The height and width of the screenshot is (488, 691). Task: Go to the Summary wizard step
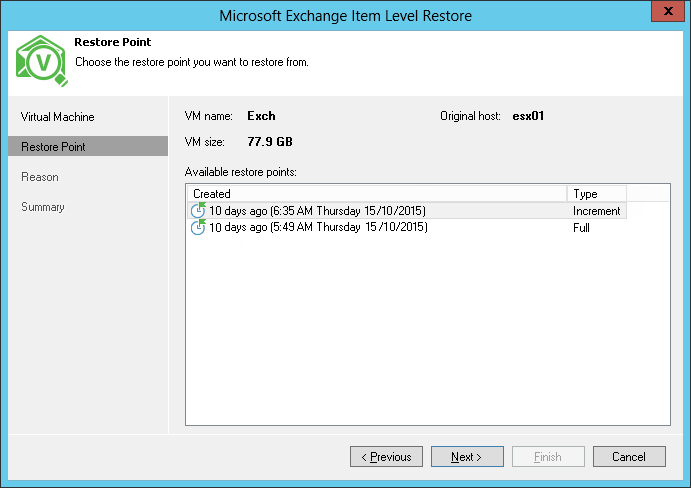pos(43,207)
